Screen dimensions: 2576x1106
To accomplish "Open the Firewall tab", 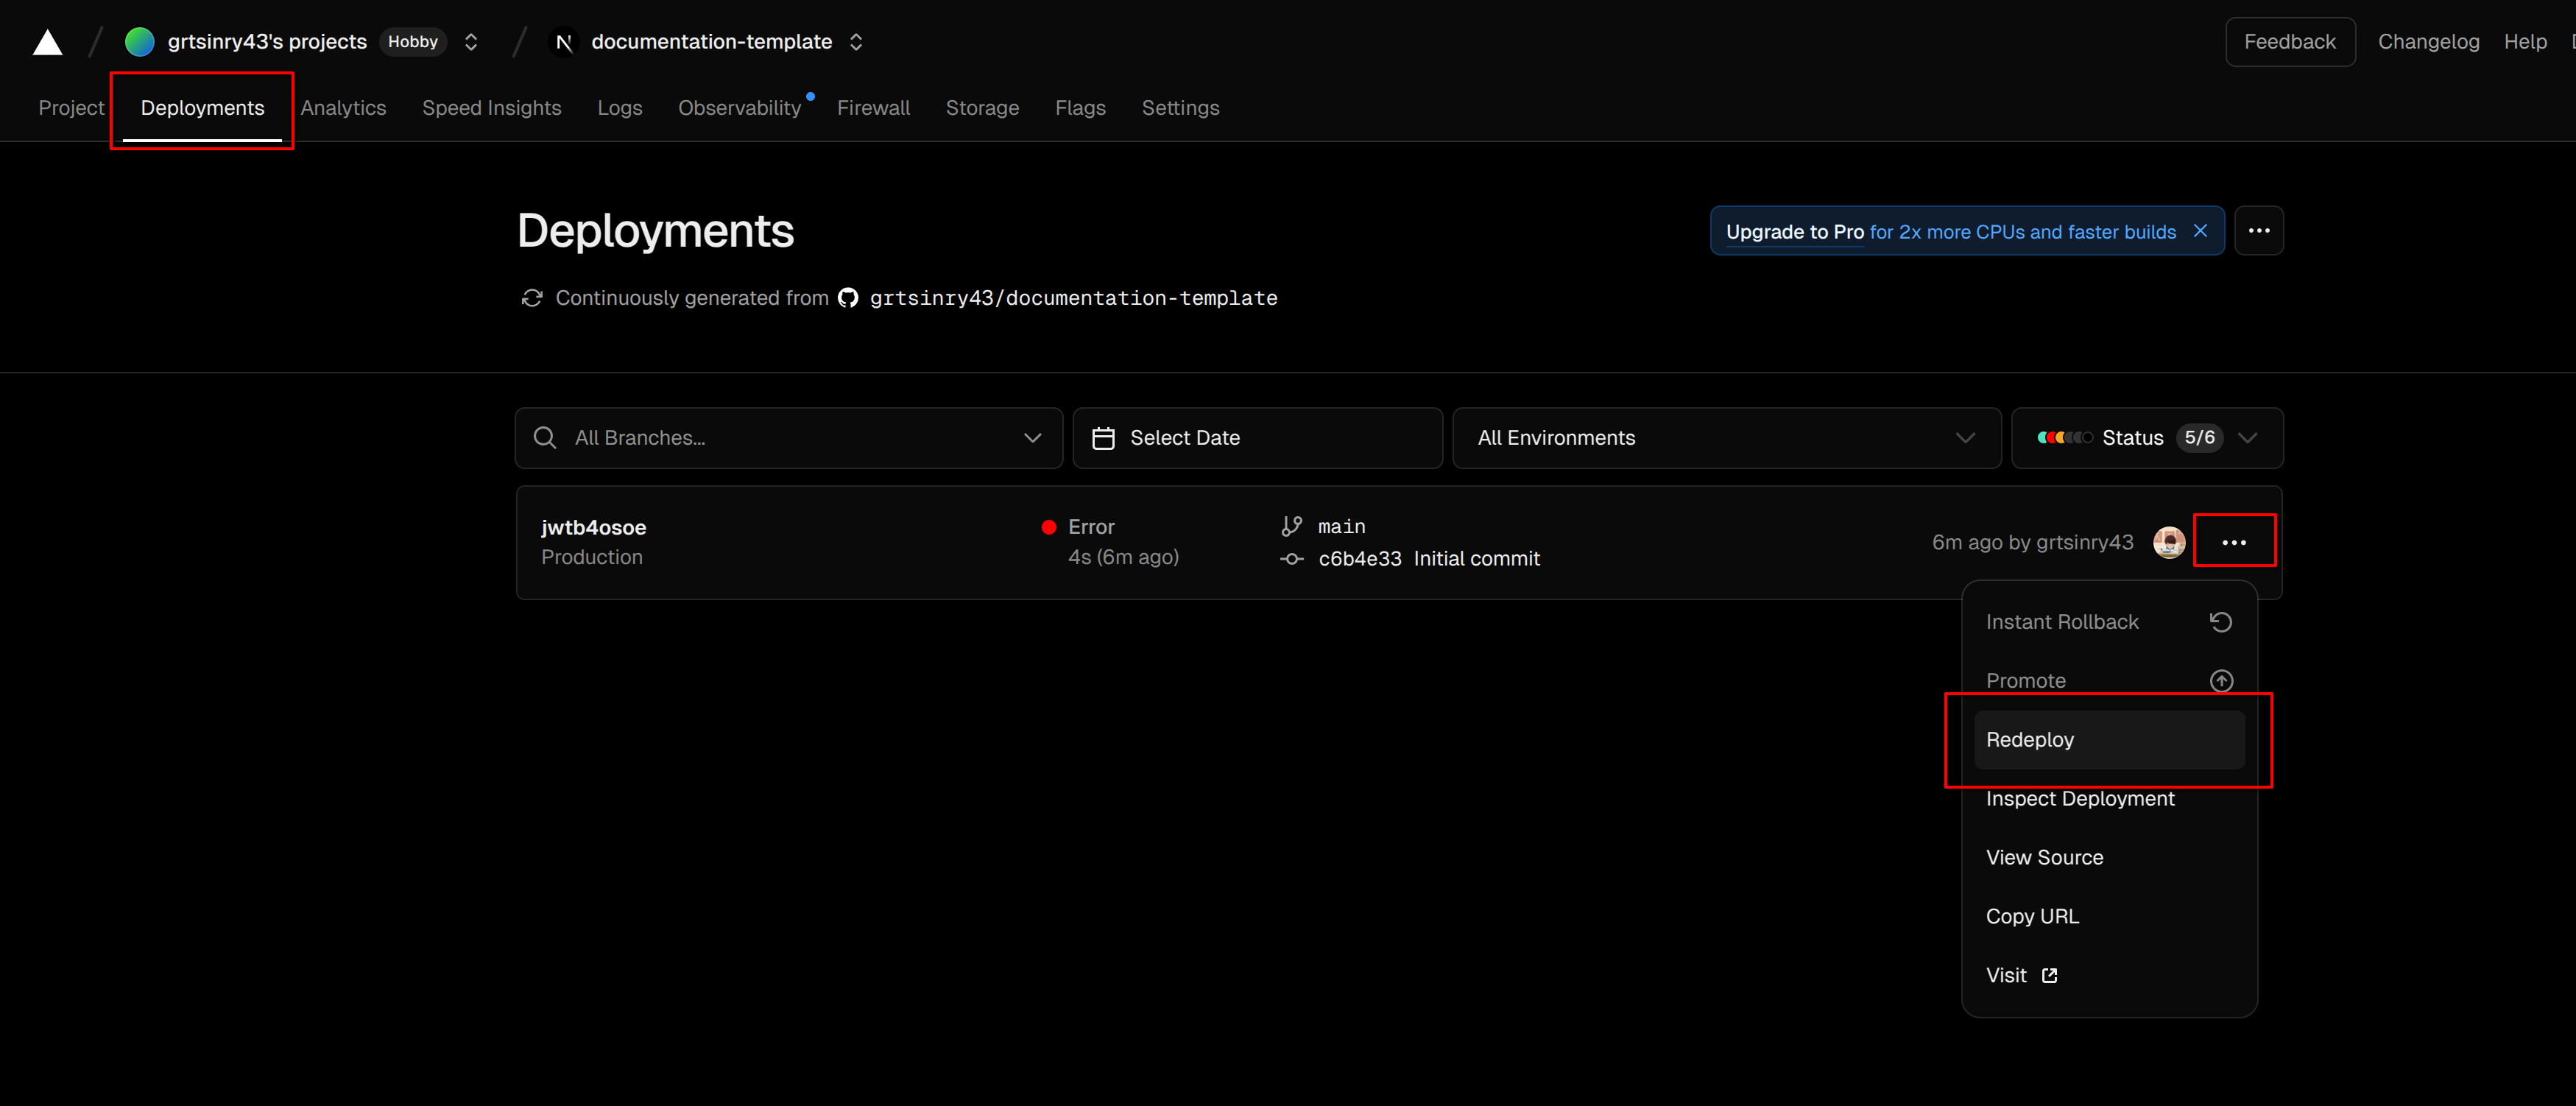I will [873, 108].
